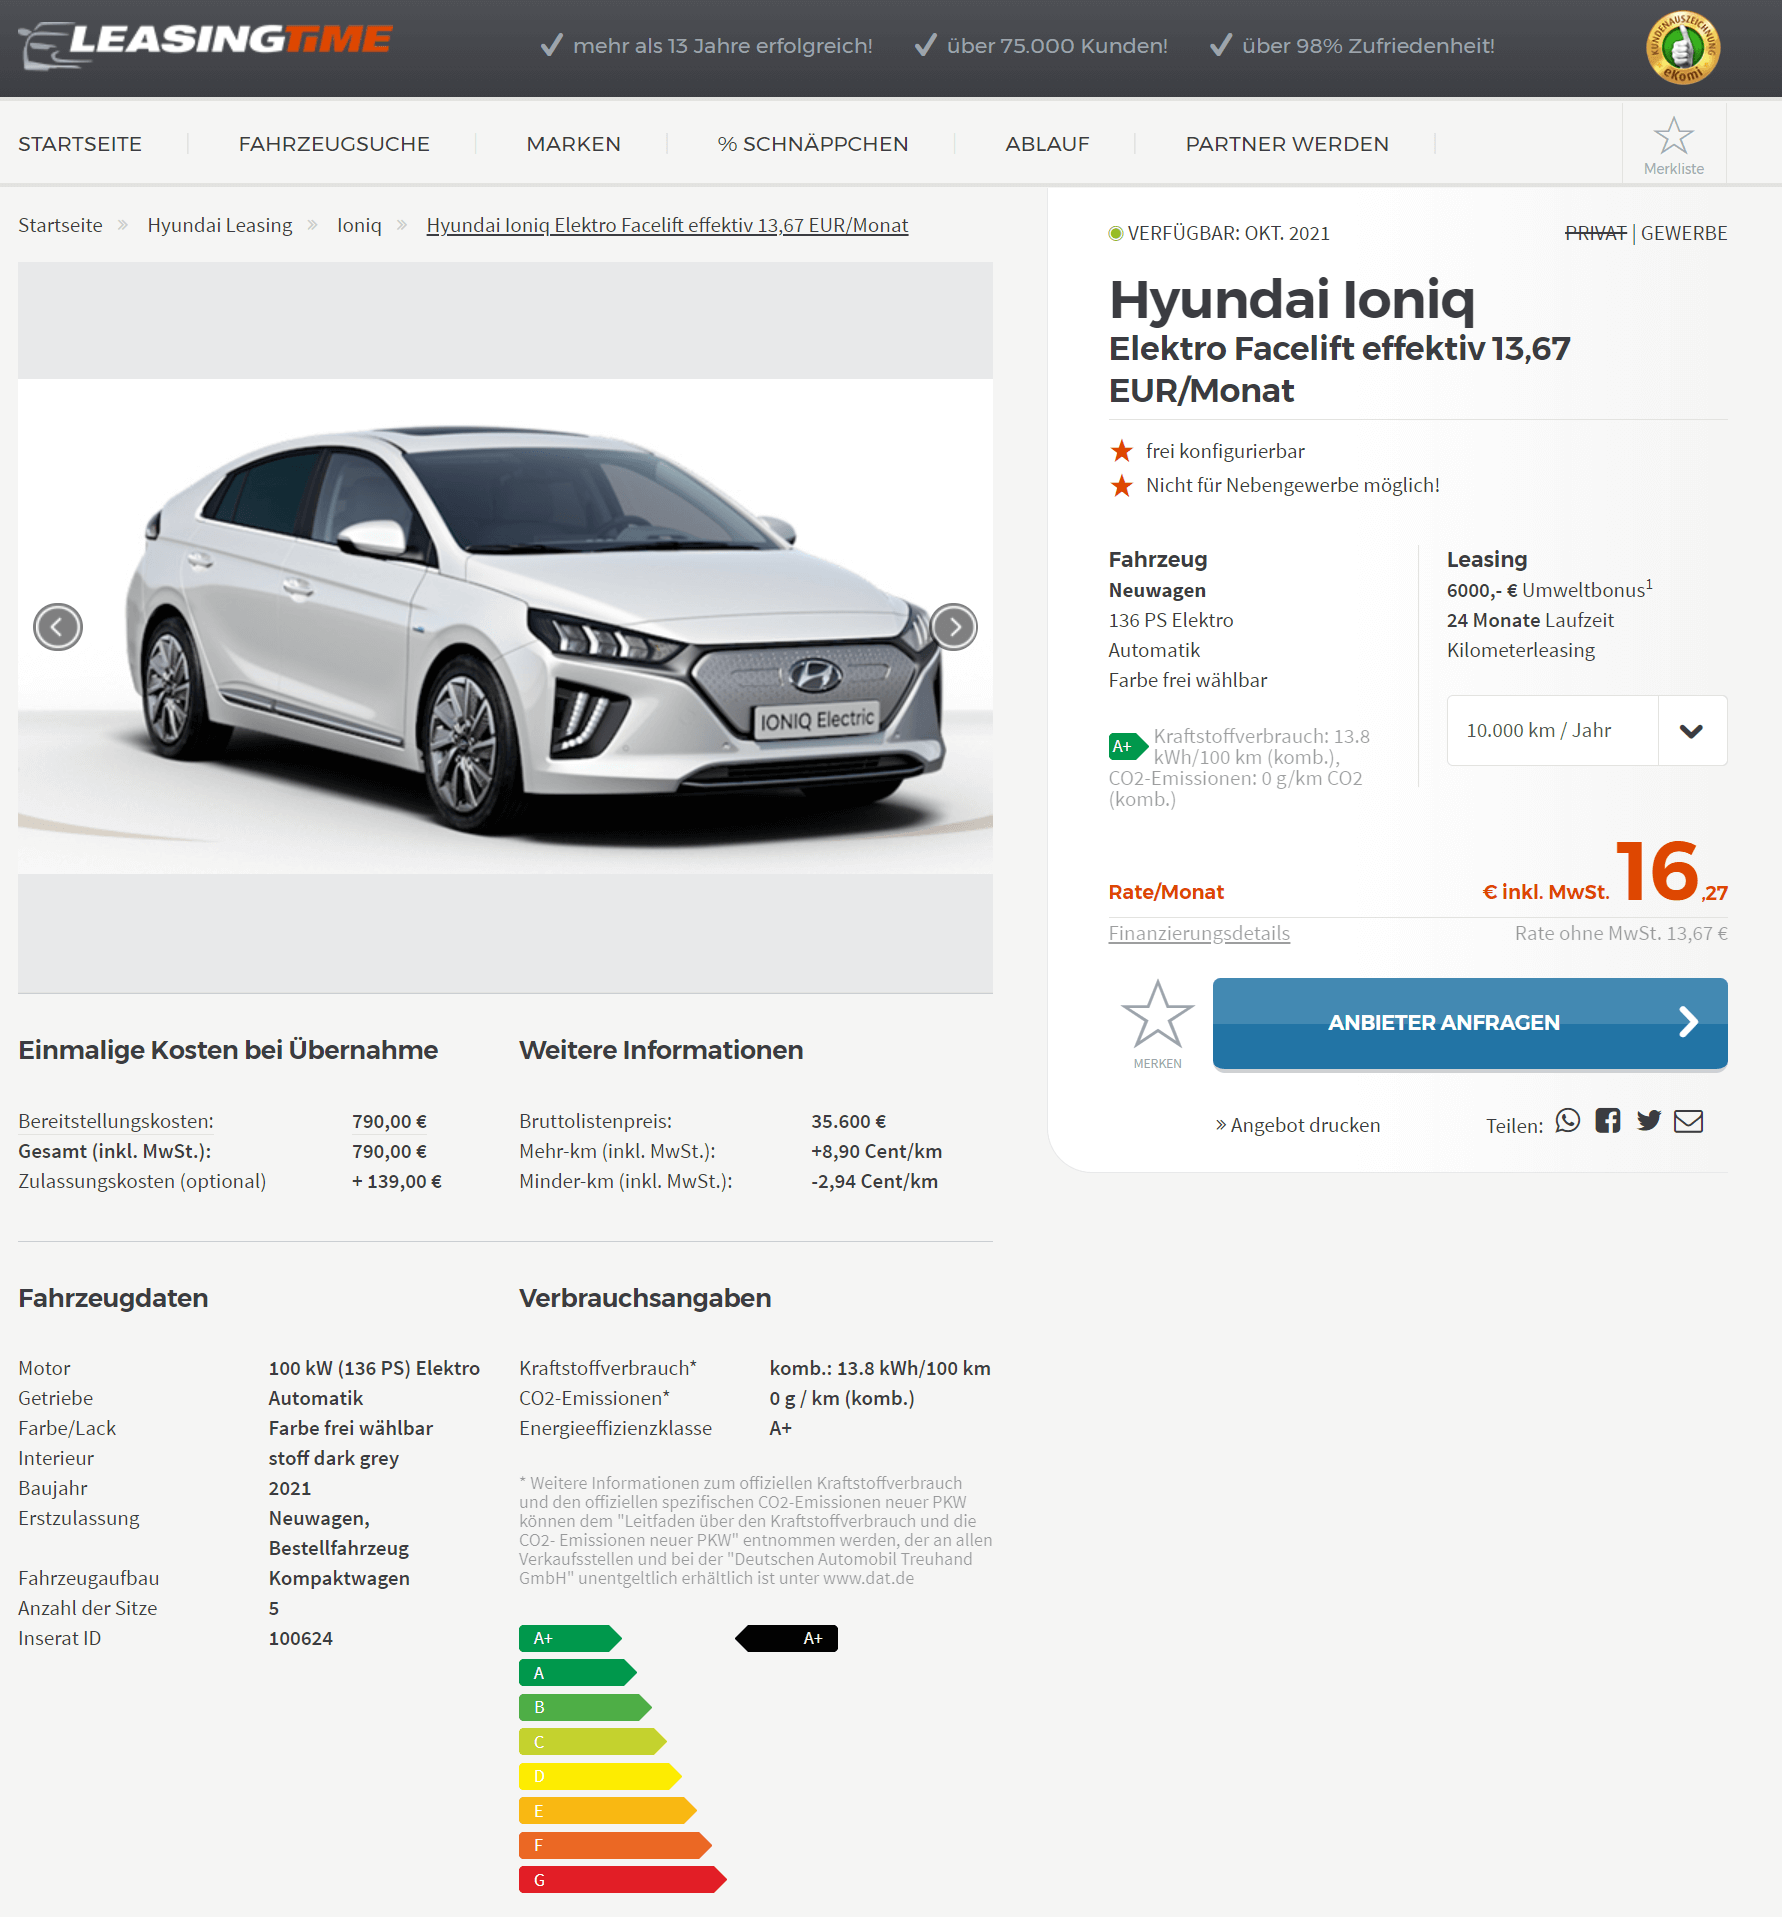This screenshot has width=1782, height=1917.
Task: Click the Anbieter anfragen button
Action: point(1470,1023)
